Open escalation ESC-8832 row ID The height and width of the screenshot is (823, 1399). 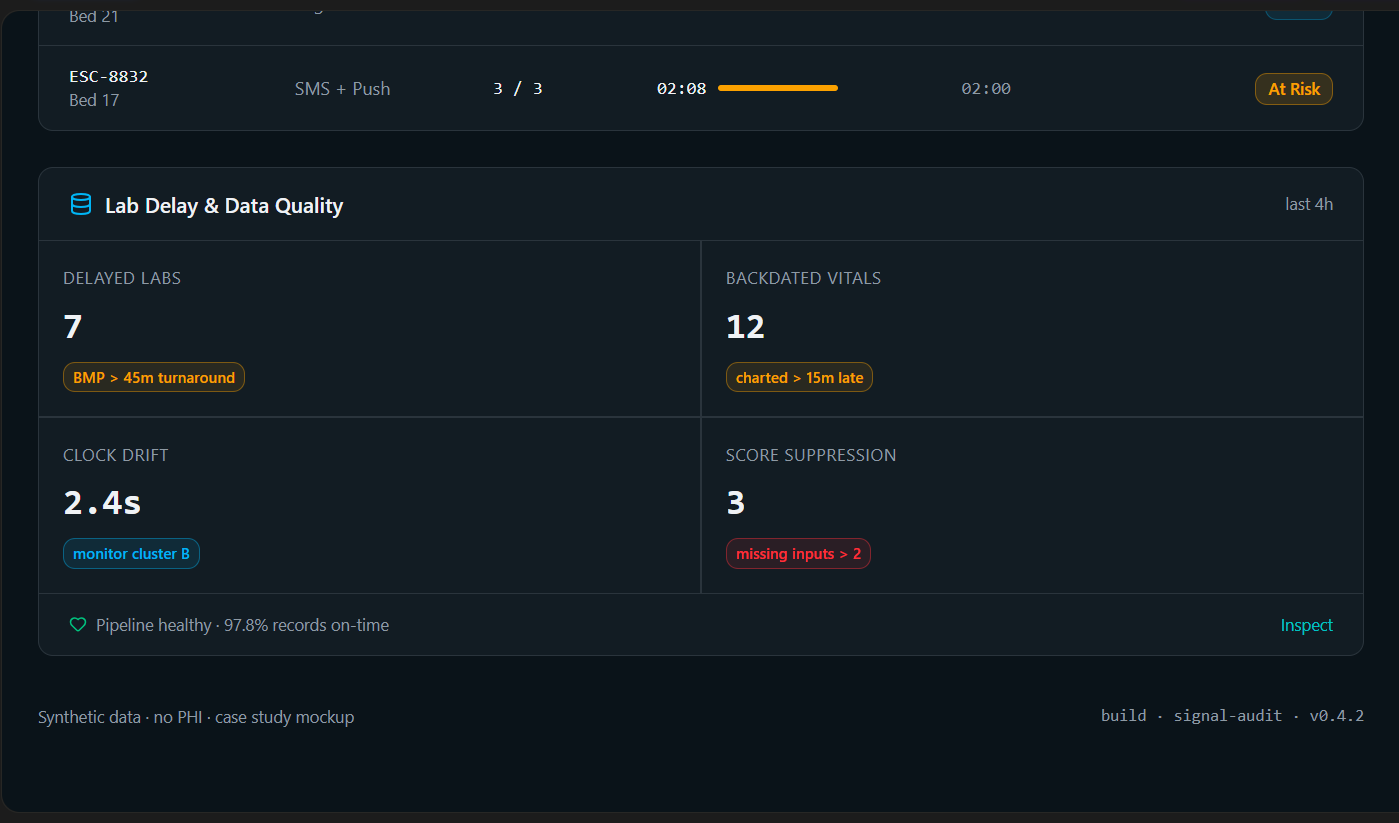click(x=109, y=76)
